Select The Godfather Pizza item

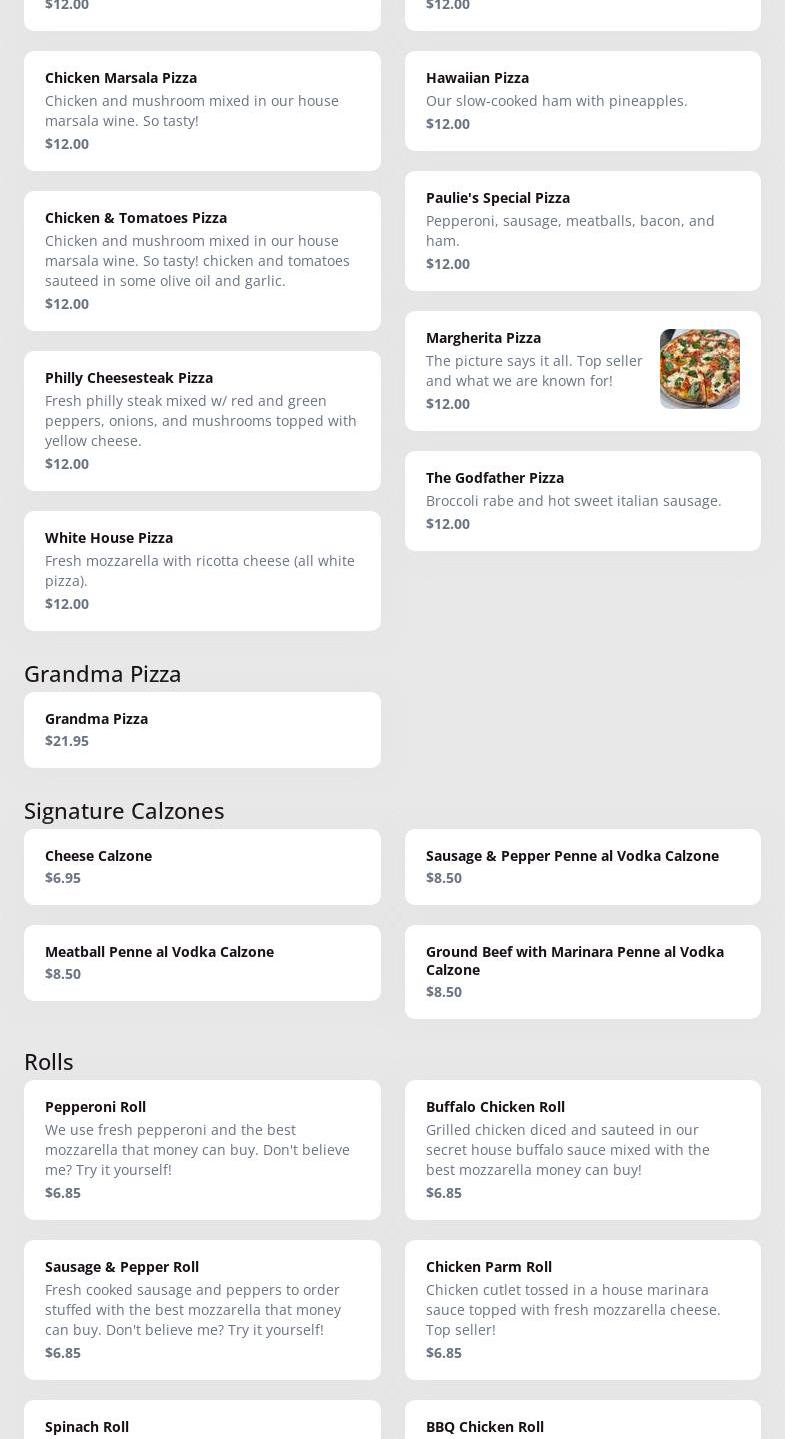pyautogui.click(x=582, y=500)
